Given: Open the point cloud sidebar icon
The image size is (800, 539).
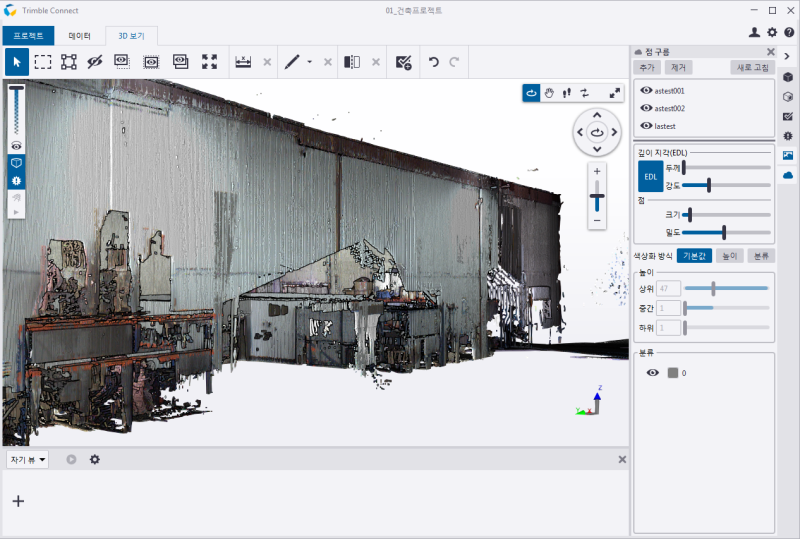Looking at the screenshot, I should click(x=788, y=175).
